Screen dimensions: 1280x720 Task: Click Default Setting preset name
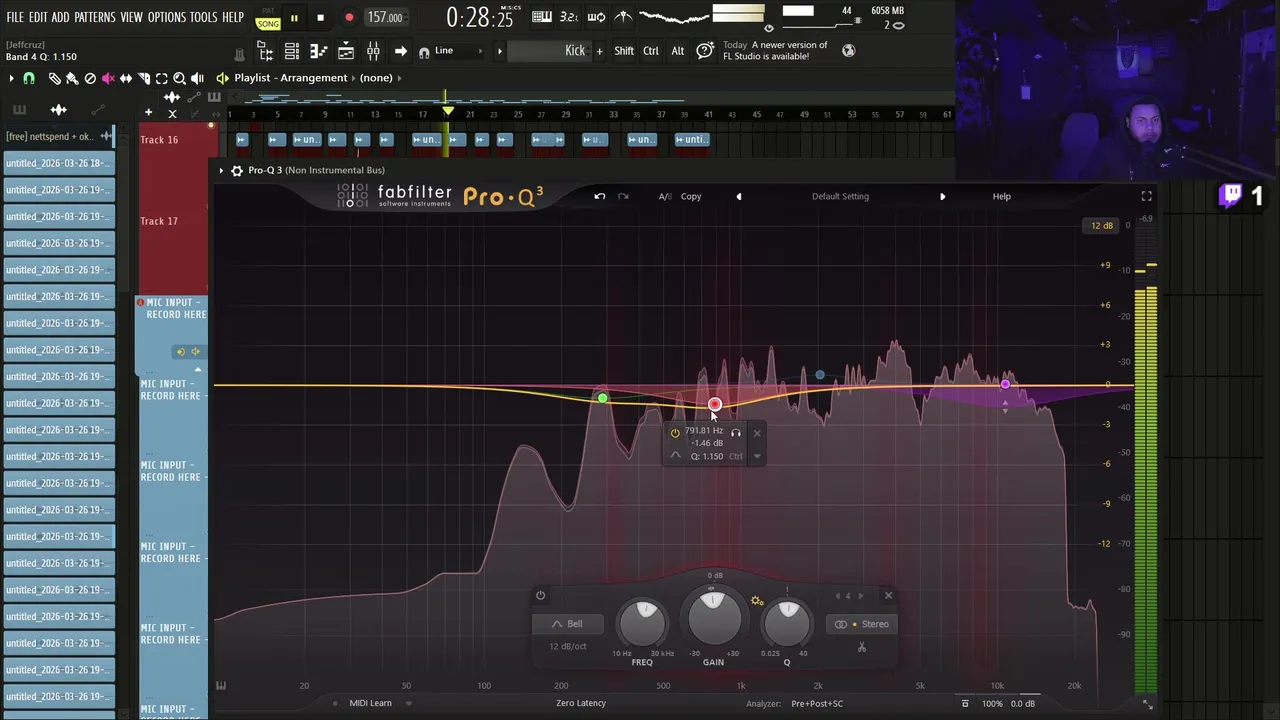point(840,196)
